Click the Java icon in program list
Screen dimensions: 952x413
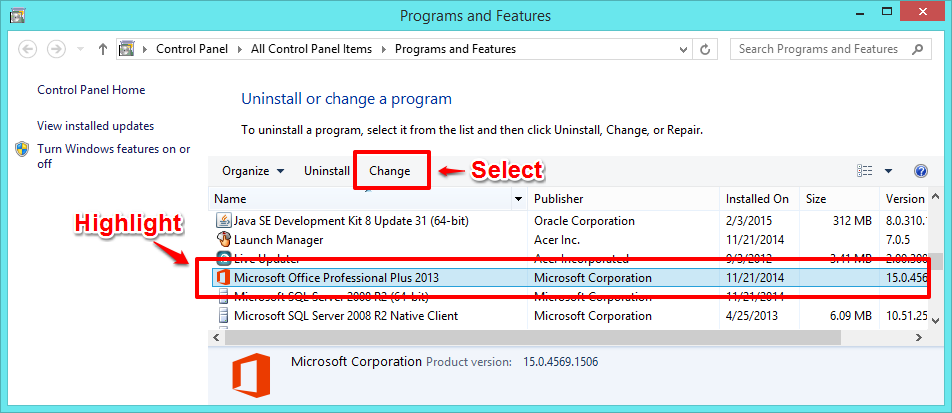click(x=223, y=220)
